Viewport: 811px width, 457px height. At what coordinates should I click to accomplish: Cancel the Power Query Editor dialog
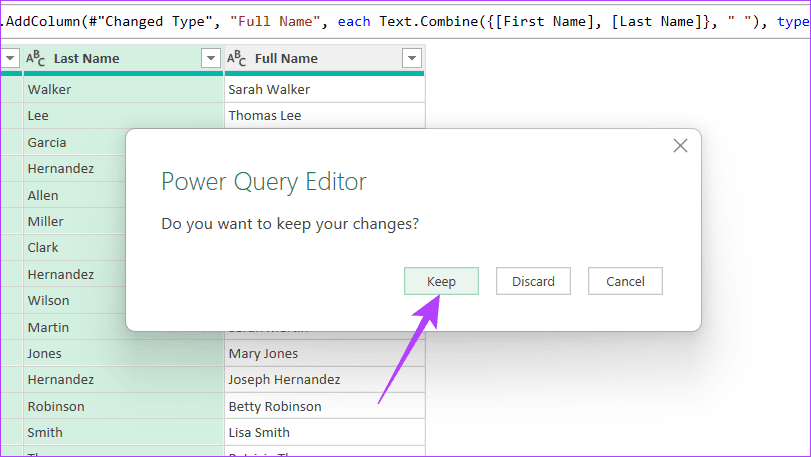[625, 281]
